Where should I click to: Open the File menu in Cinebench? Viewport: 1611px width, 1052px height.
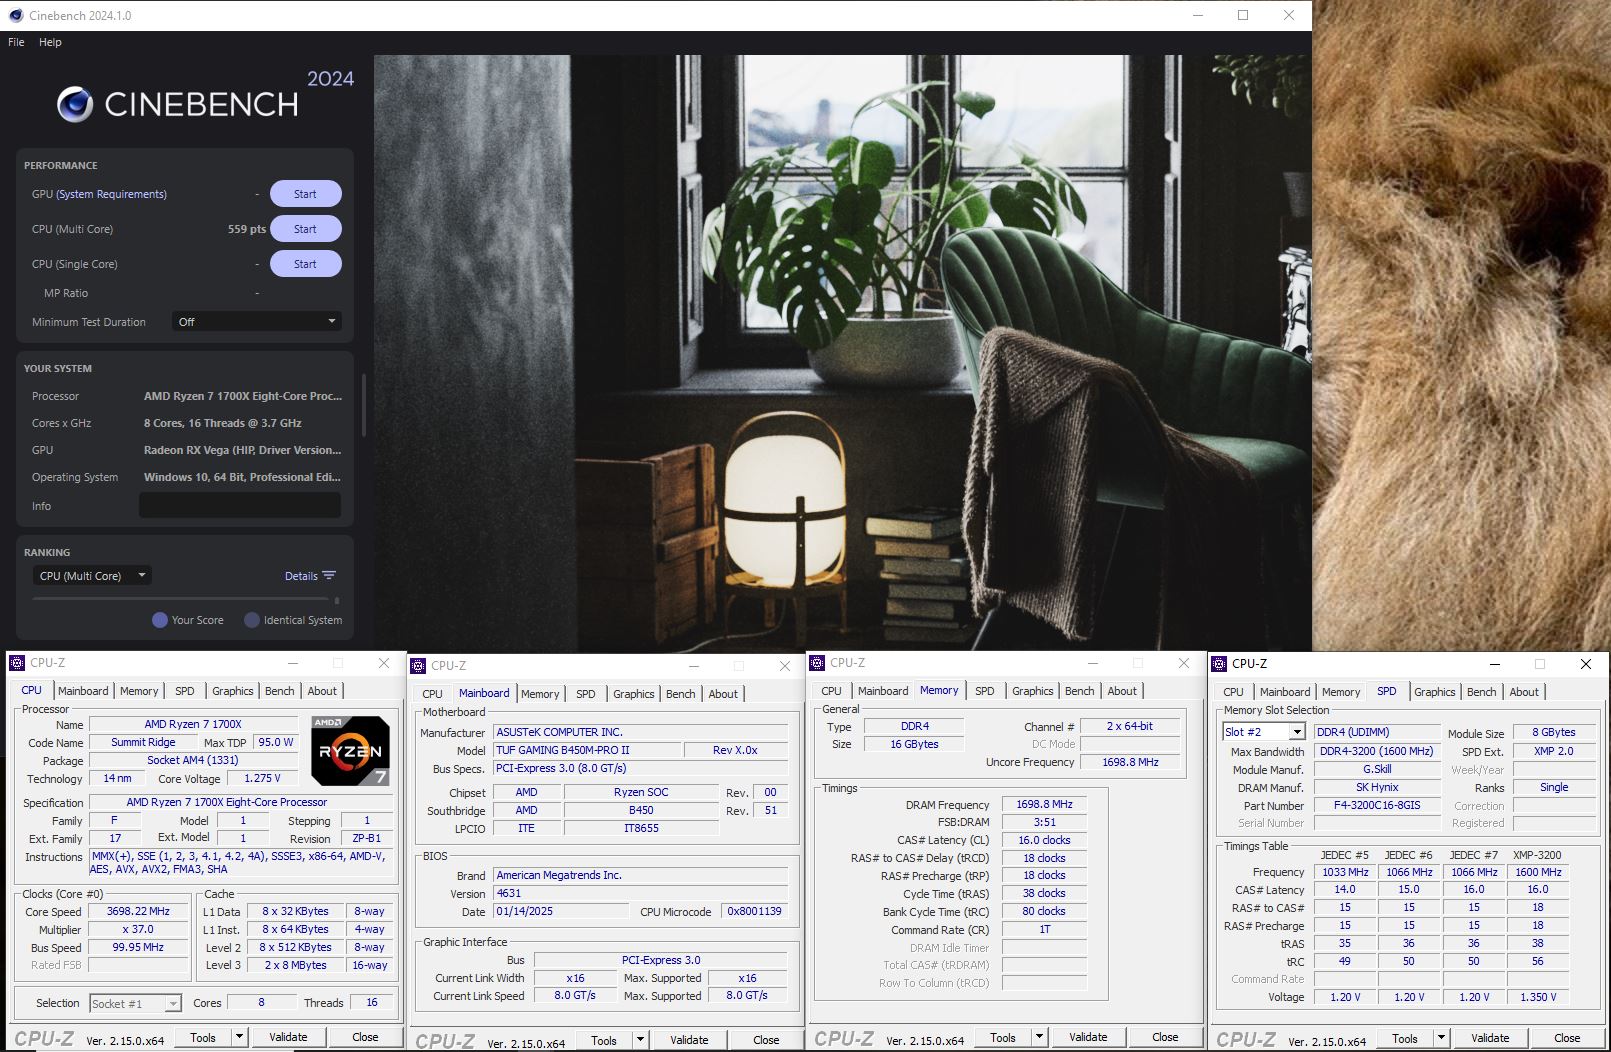16,42
